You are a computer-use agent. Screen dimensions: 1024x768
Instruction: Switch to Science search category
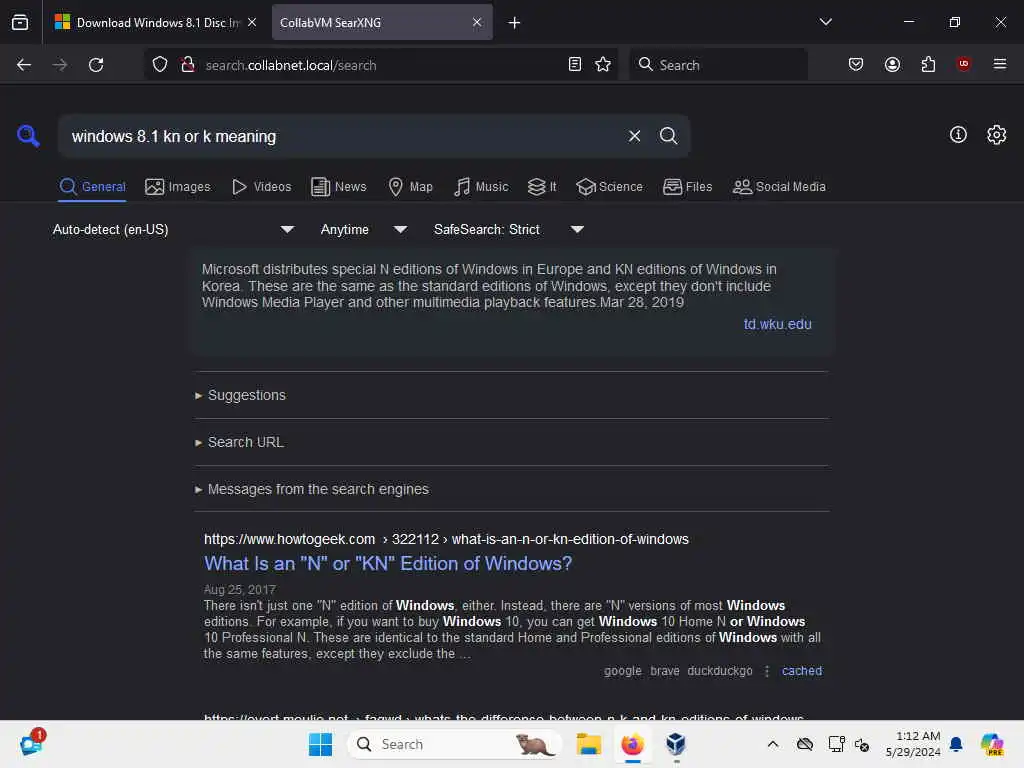click(609, 187)
